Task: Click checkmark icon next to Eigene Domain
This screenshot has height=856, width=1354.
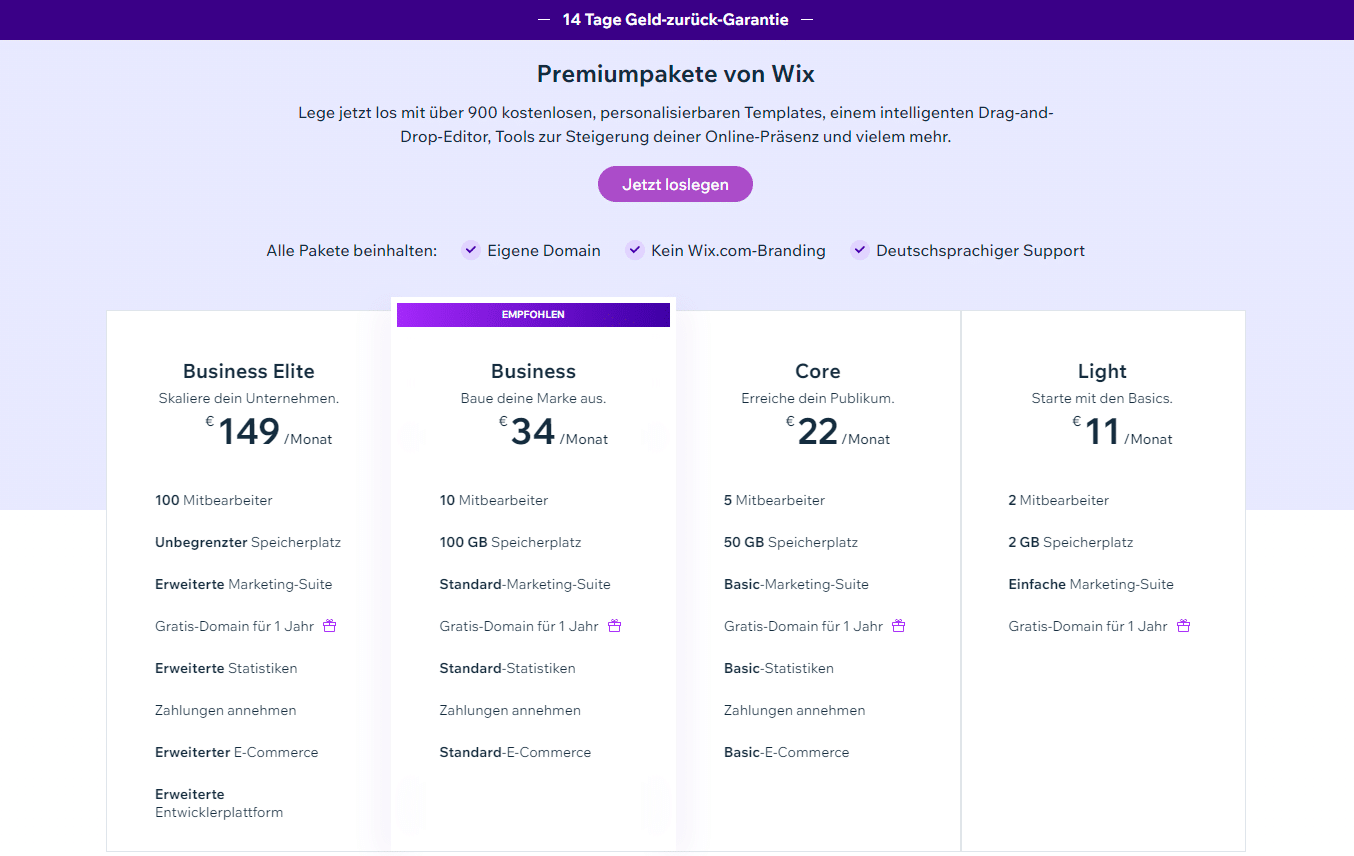Action: [471, 250]
